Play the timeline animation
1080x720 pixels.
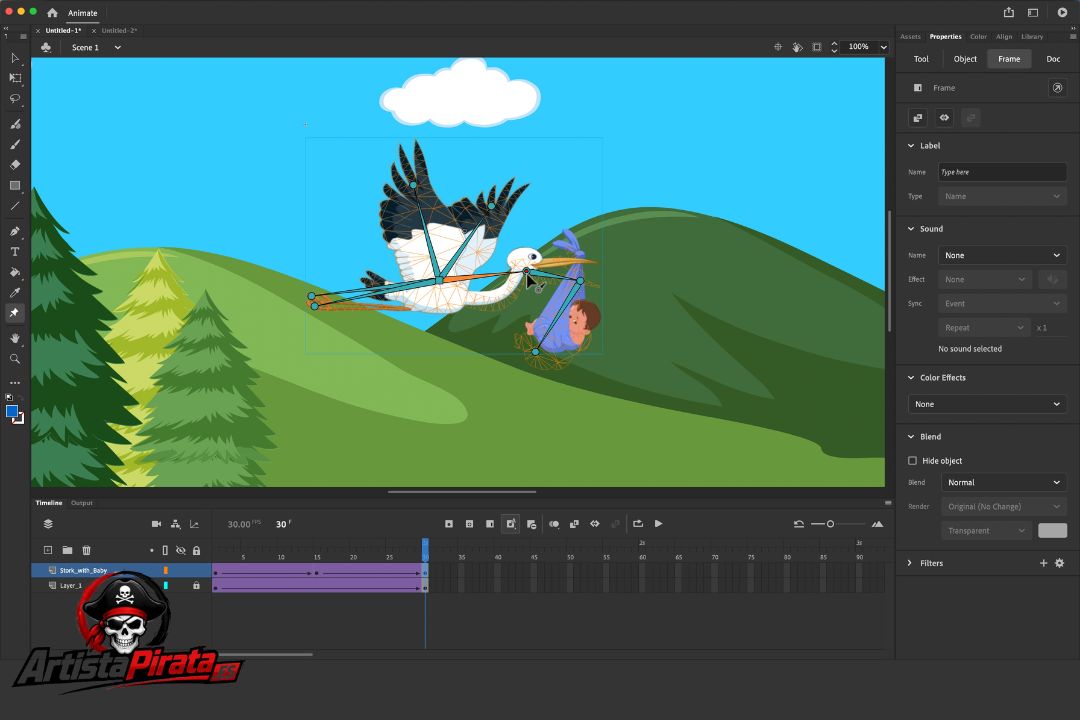(658, 524)
